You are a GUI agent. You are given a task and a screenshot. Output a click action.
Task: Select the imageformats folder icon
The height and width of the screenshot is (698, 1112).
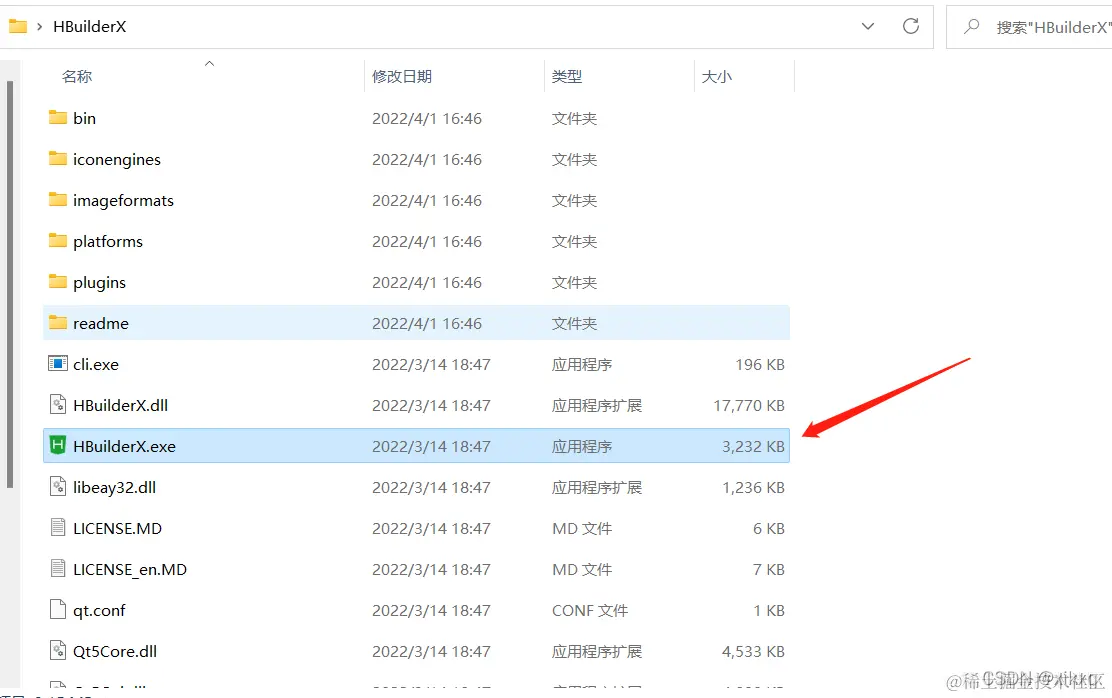[57, 199]
